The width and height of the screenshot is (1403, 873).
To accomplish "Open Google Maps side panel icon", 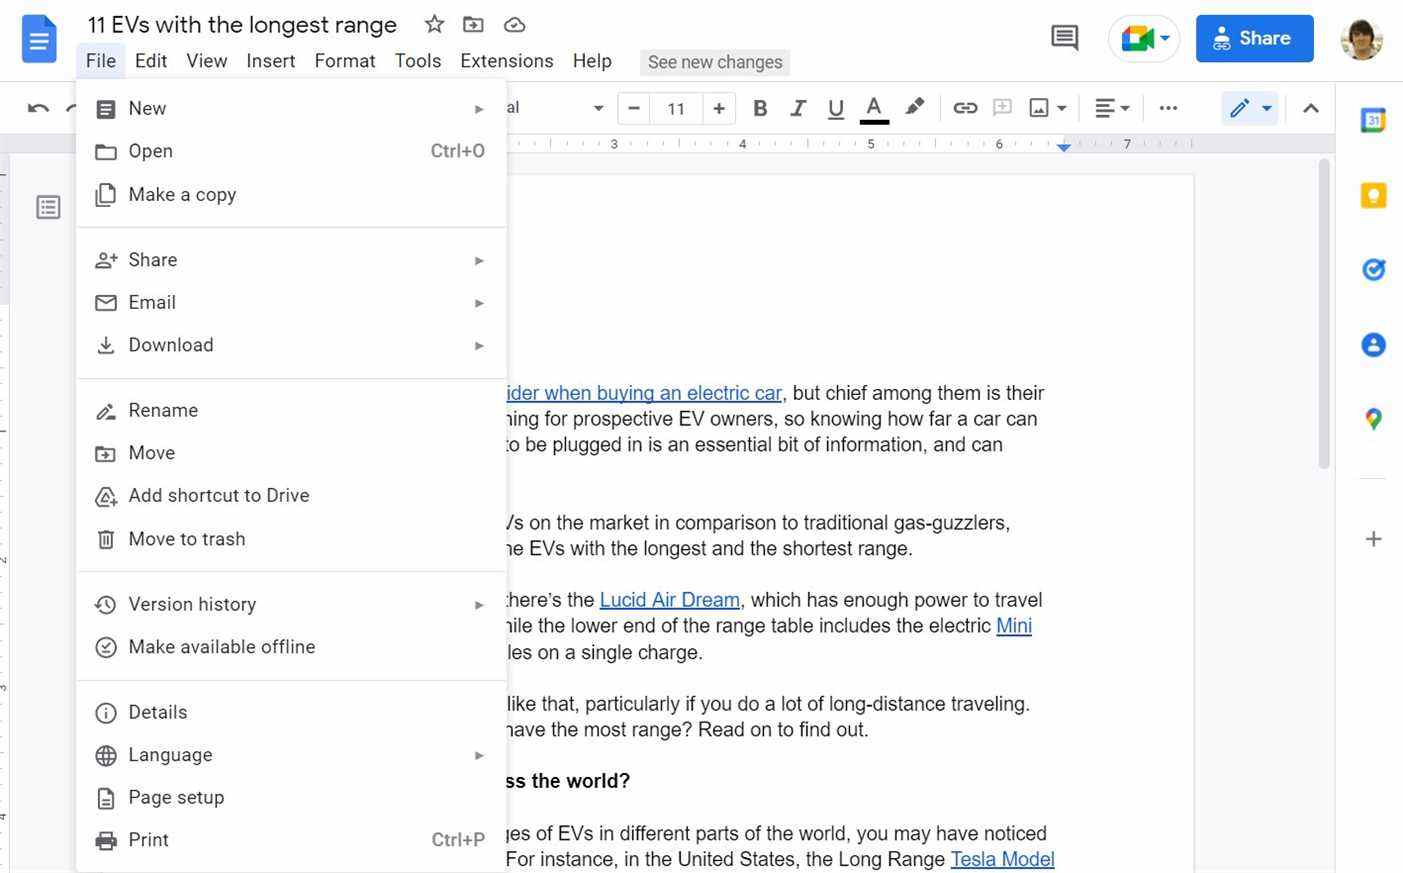I will click(x=1373, y=419).
